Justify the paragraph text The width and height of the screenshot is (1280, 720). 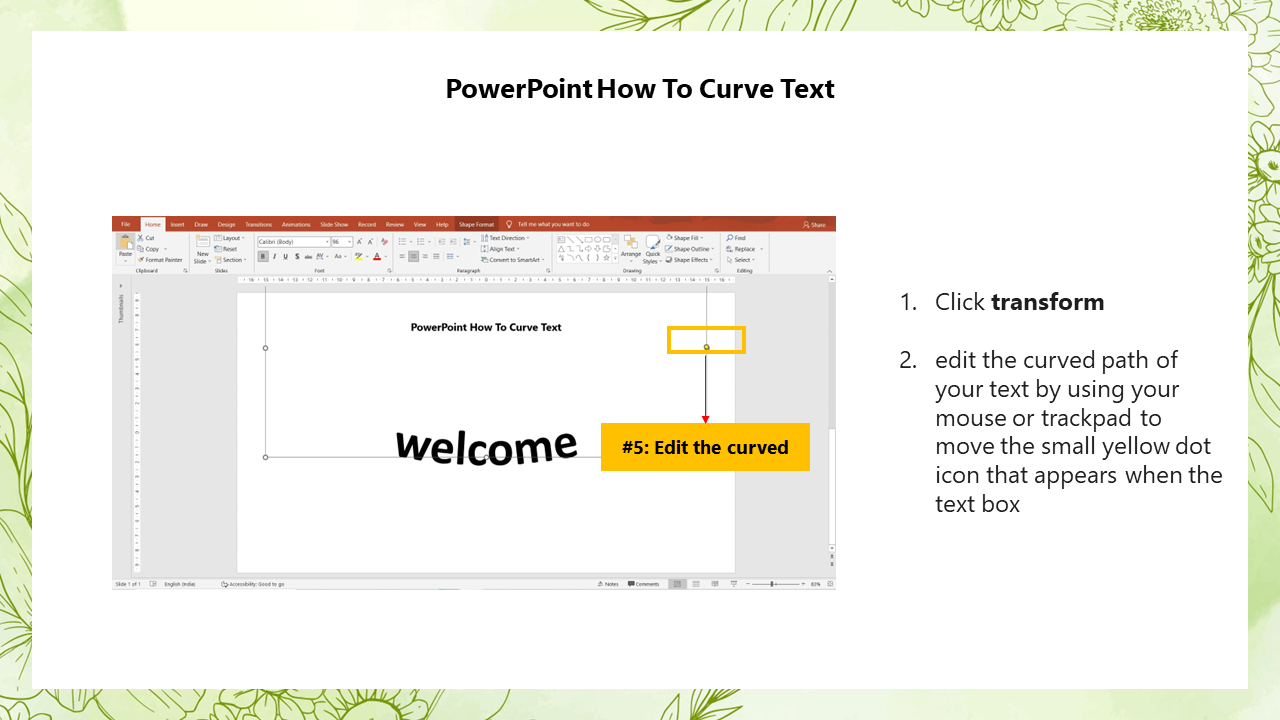click(436, 256)
